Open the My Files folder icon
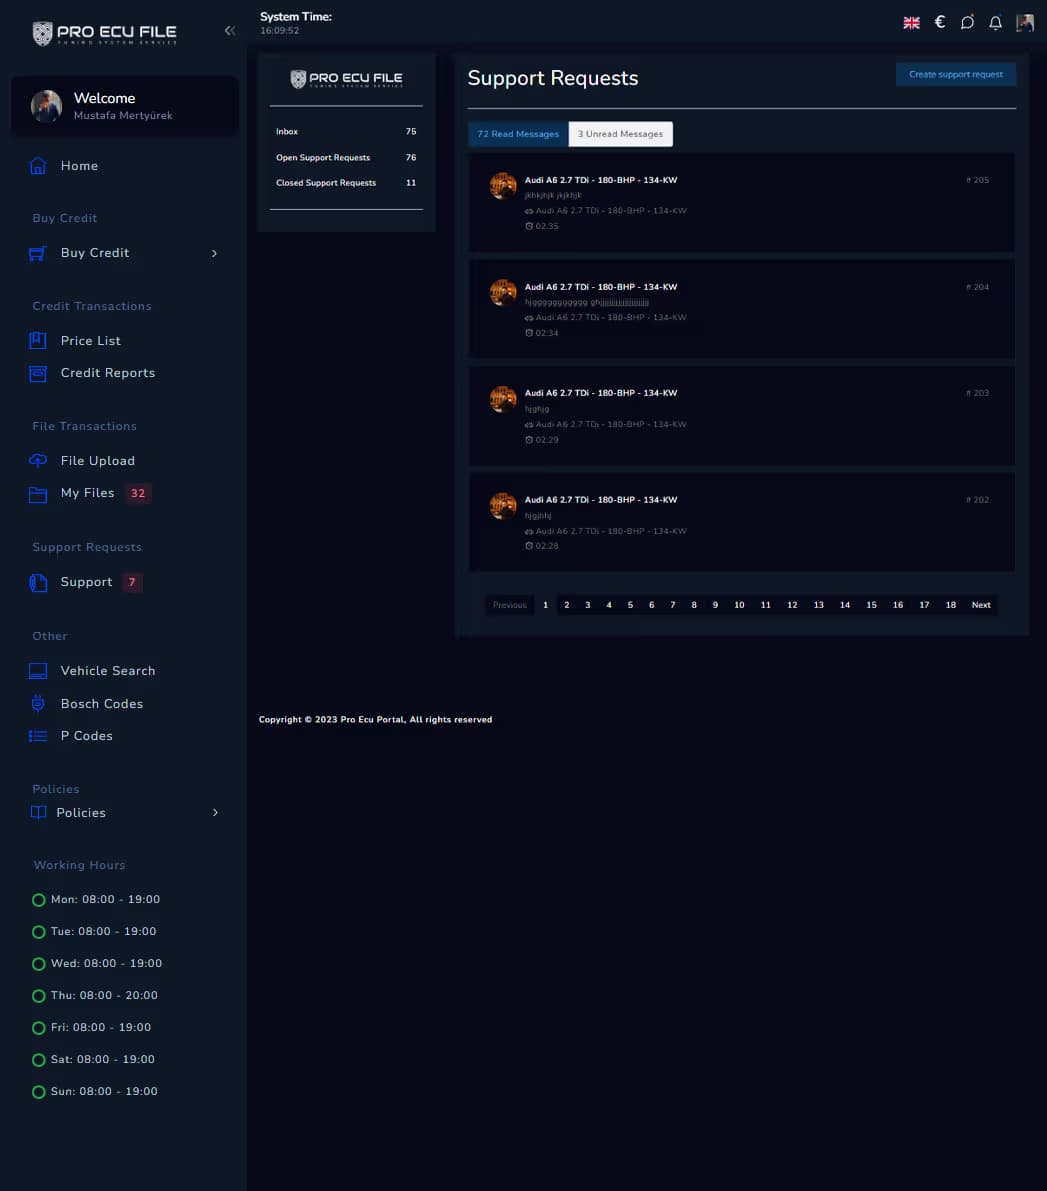Image resolution: width=1047 pixels, height=1191 pixels. coord(37,493)
